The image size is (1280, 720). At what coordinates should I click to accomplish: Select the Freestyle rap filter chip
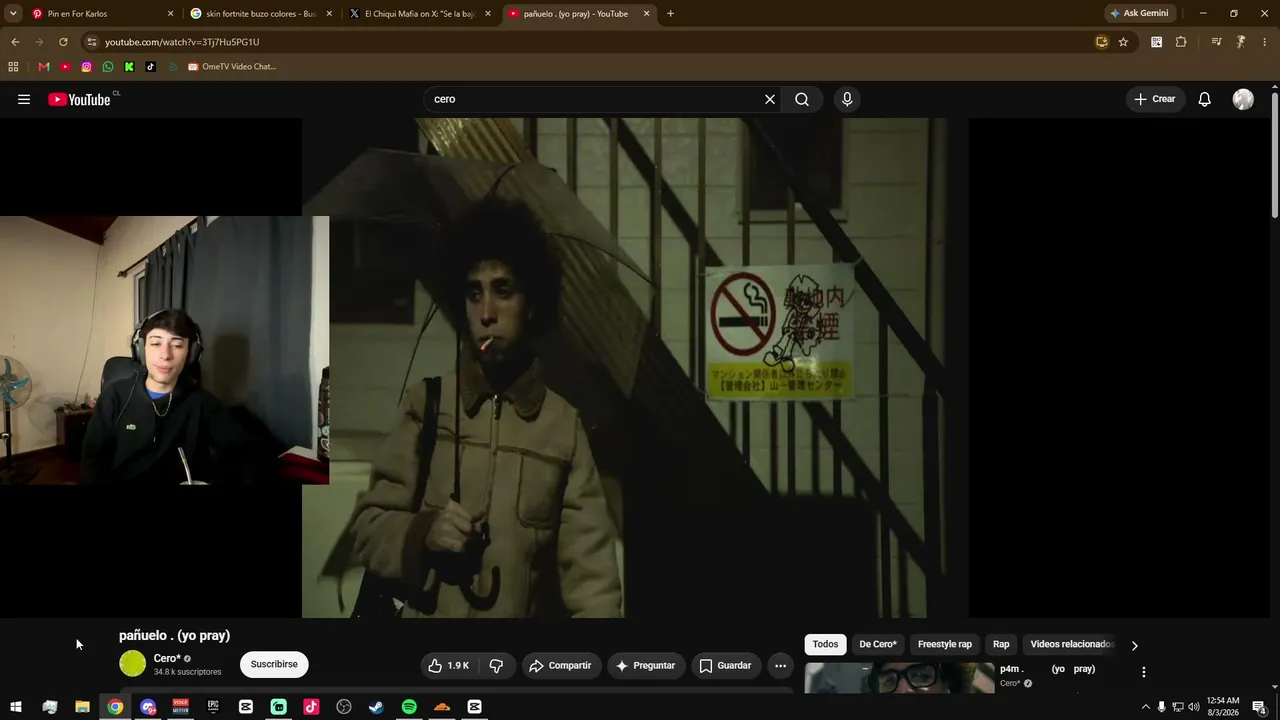pyautogui.click(x=945, y=644)
